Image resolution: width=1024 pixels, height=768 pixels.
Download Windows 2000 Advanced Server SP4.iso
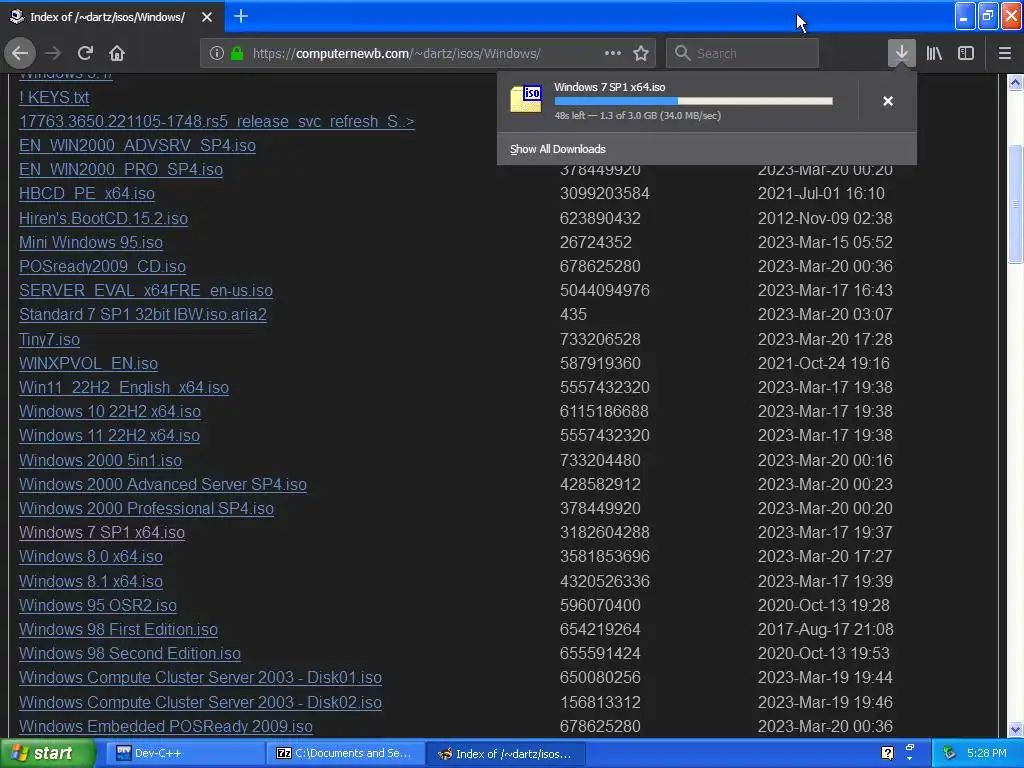pos(163,485)
